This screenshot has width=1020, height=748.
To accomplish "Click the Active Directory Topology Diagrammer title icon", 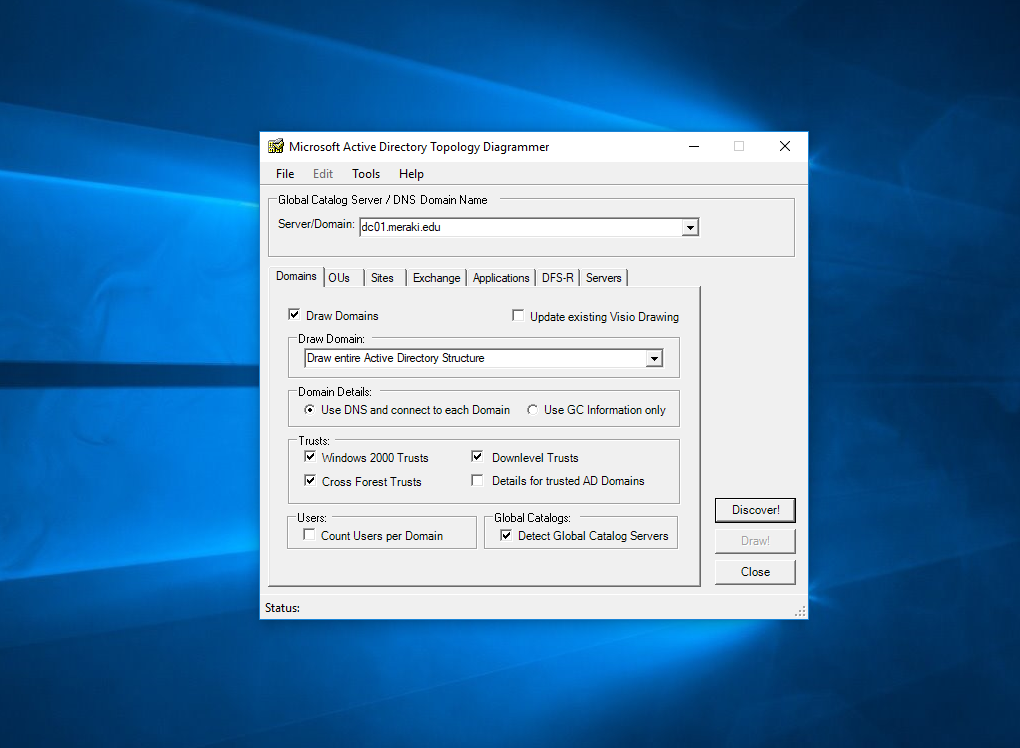I will [x=276, y=146].
